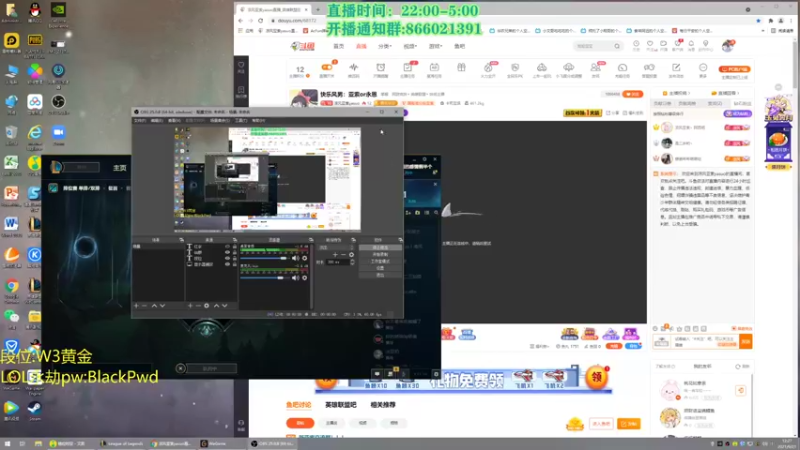Switch to the 英雄联盟吧 tab below the player

(x=341, y=405)
